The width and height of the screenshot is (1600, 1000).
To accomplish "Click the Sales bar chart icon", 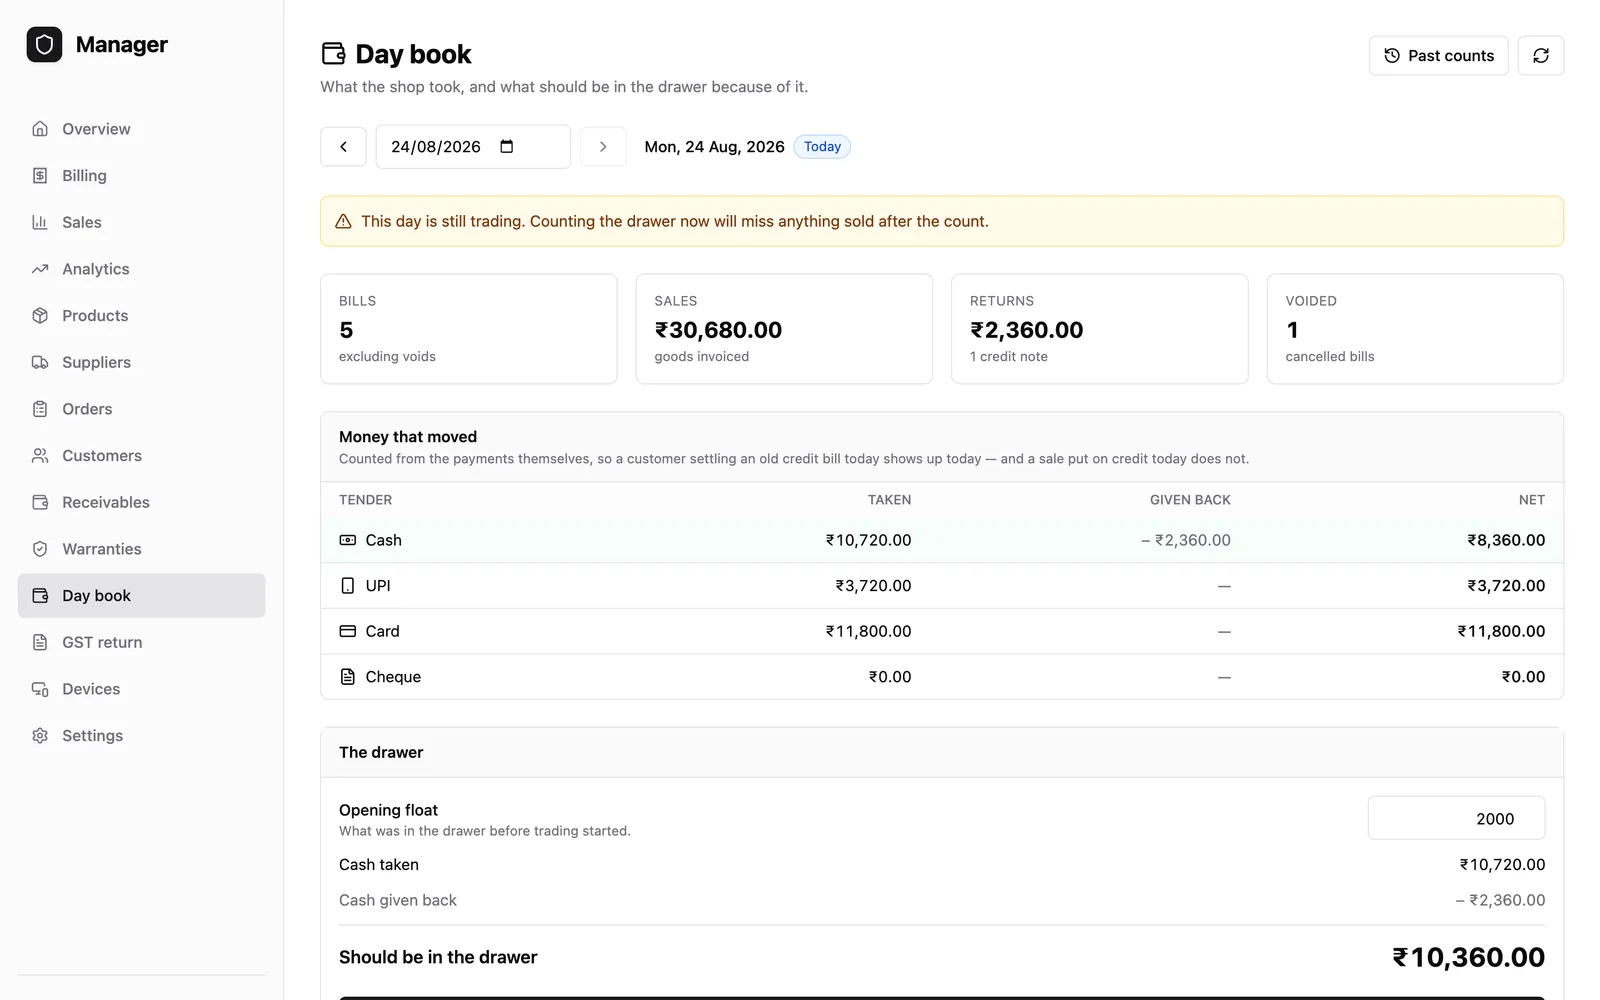I will click(40, 222).
